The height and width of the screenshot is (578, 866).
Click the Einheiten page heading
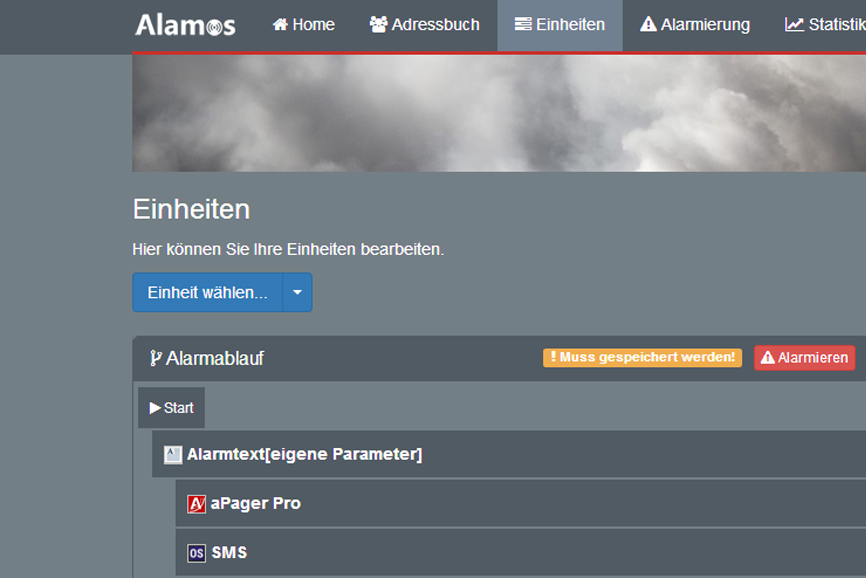tap(191, 209)
